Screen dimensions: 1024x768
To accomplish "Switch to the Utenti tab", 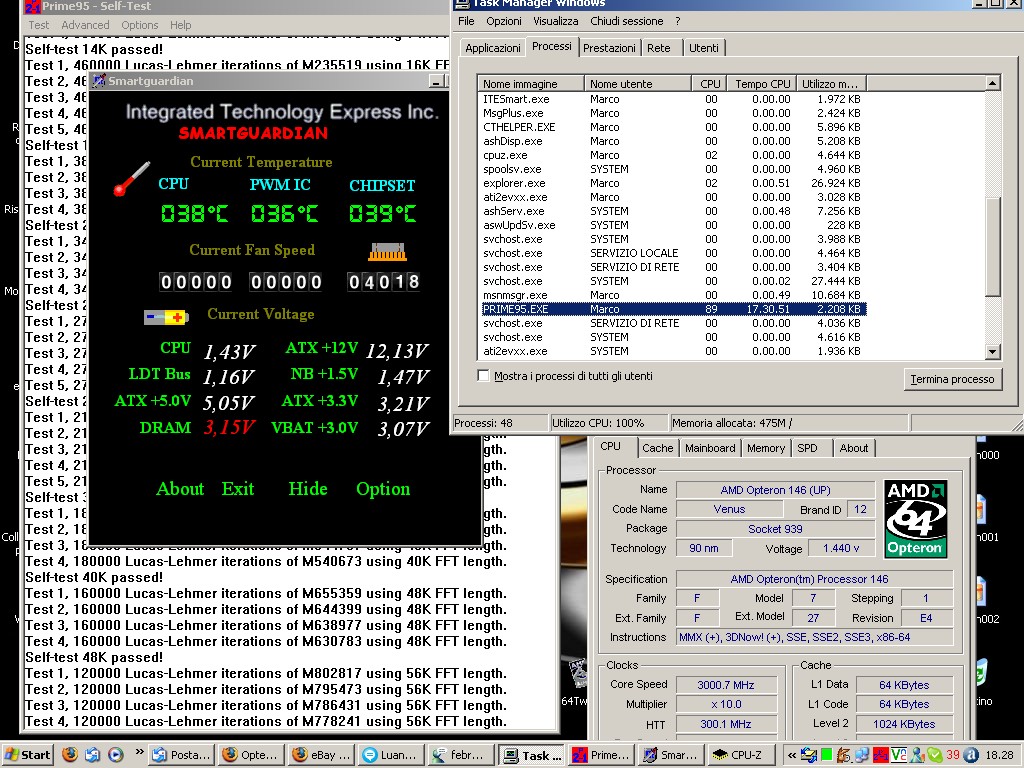I will [x=703, y=48].
